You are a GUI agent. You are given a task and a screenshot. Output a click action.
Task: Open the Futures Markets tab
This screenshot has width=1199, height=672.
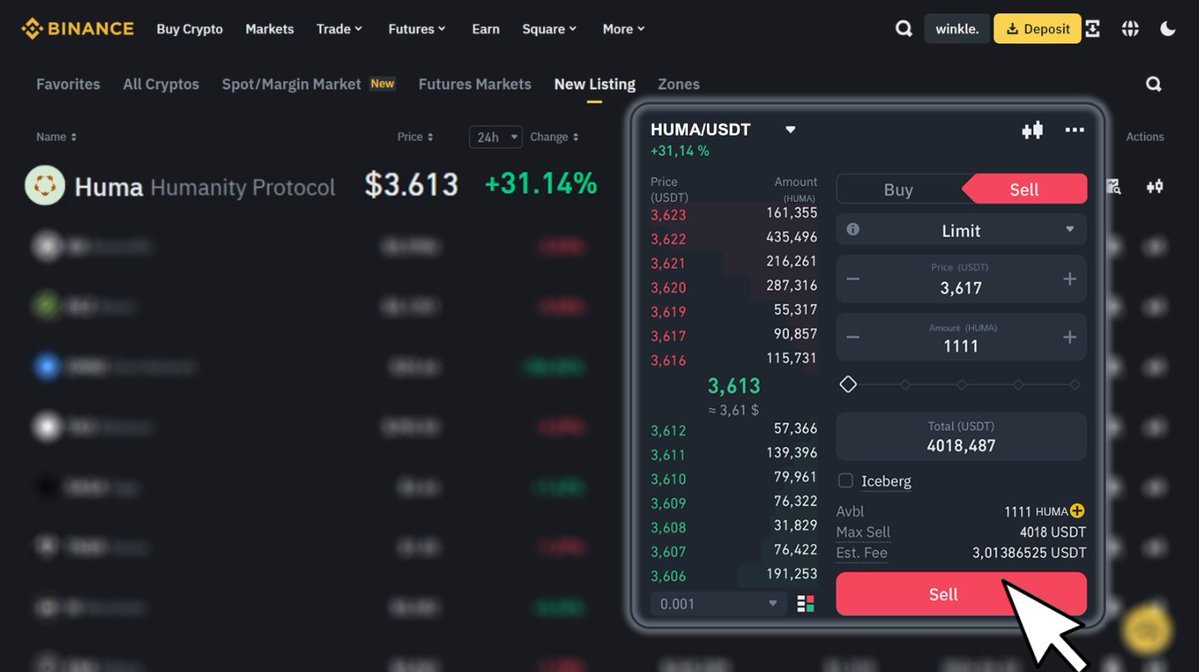[x=475, y=84]
